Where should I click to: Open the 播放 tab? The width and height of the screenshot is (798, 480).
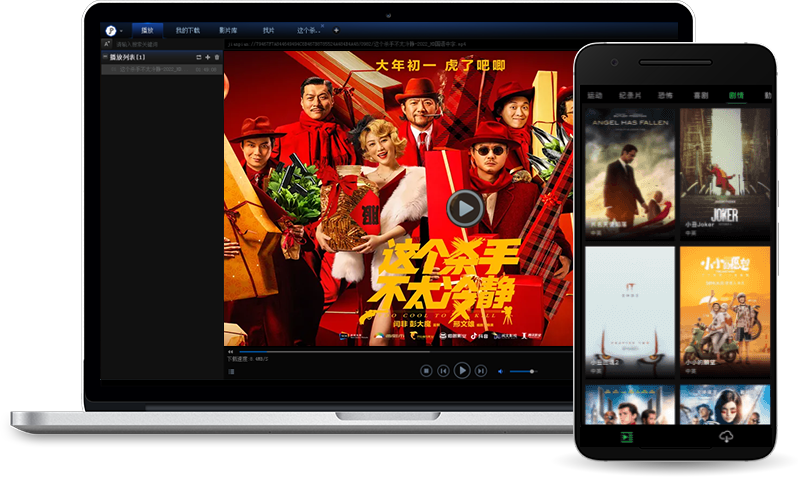click(x=148, y=31)
